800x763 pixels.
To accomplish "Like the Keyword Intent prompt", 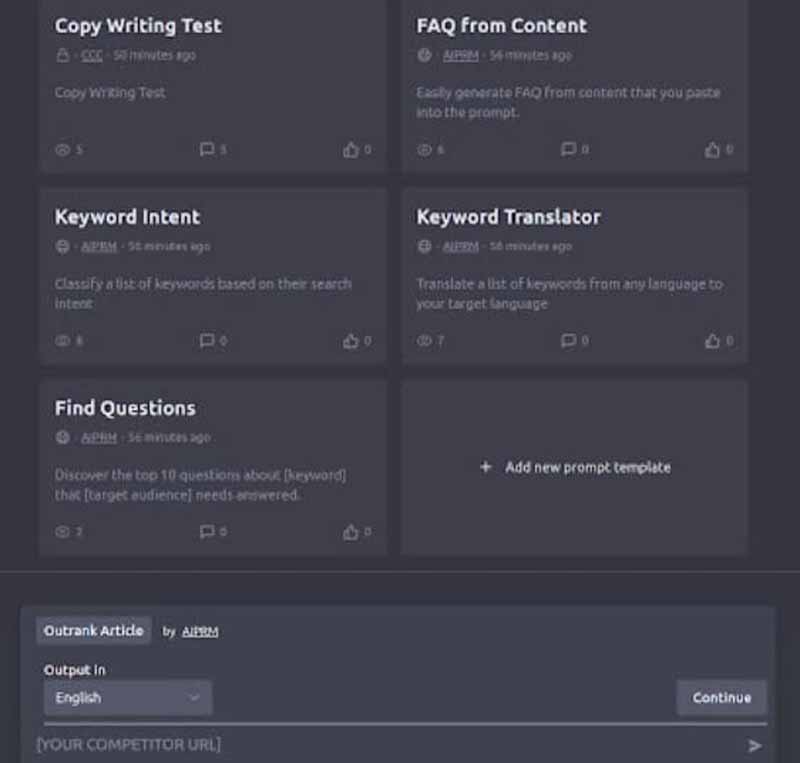I will pyautogui.click(x=351, y=341).
